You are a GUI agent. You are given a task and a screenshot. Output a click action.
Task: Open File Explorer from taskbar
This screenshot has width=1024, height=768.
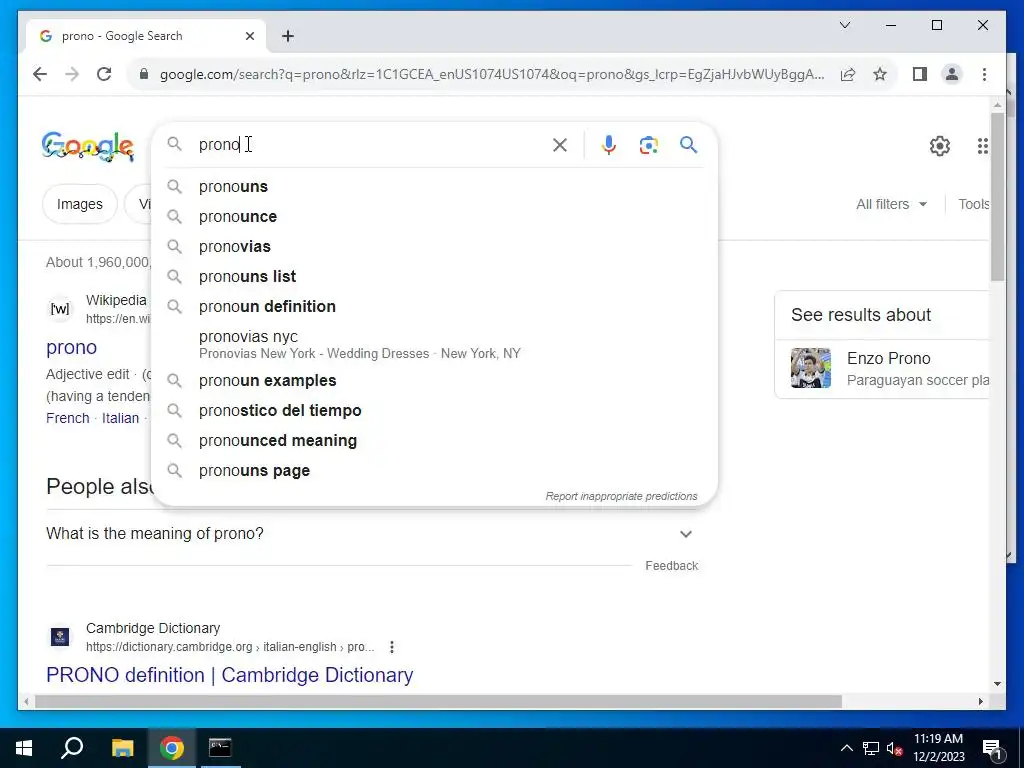[122, 748]
